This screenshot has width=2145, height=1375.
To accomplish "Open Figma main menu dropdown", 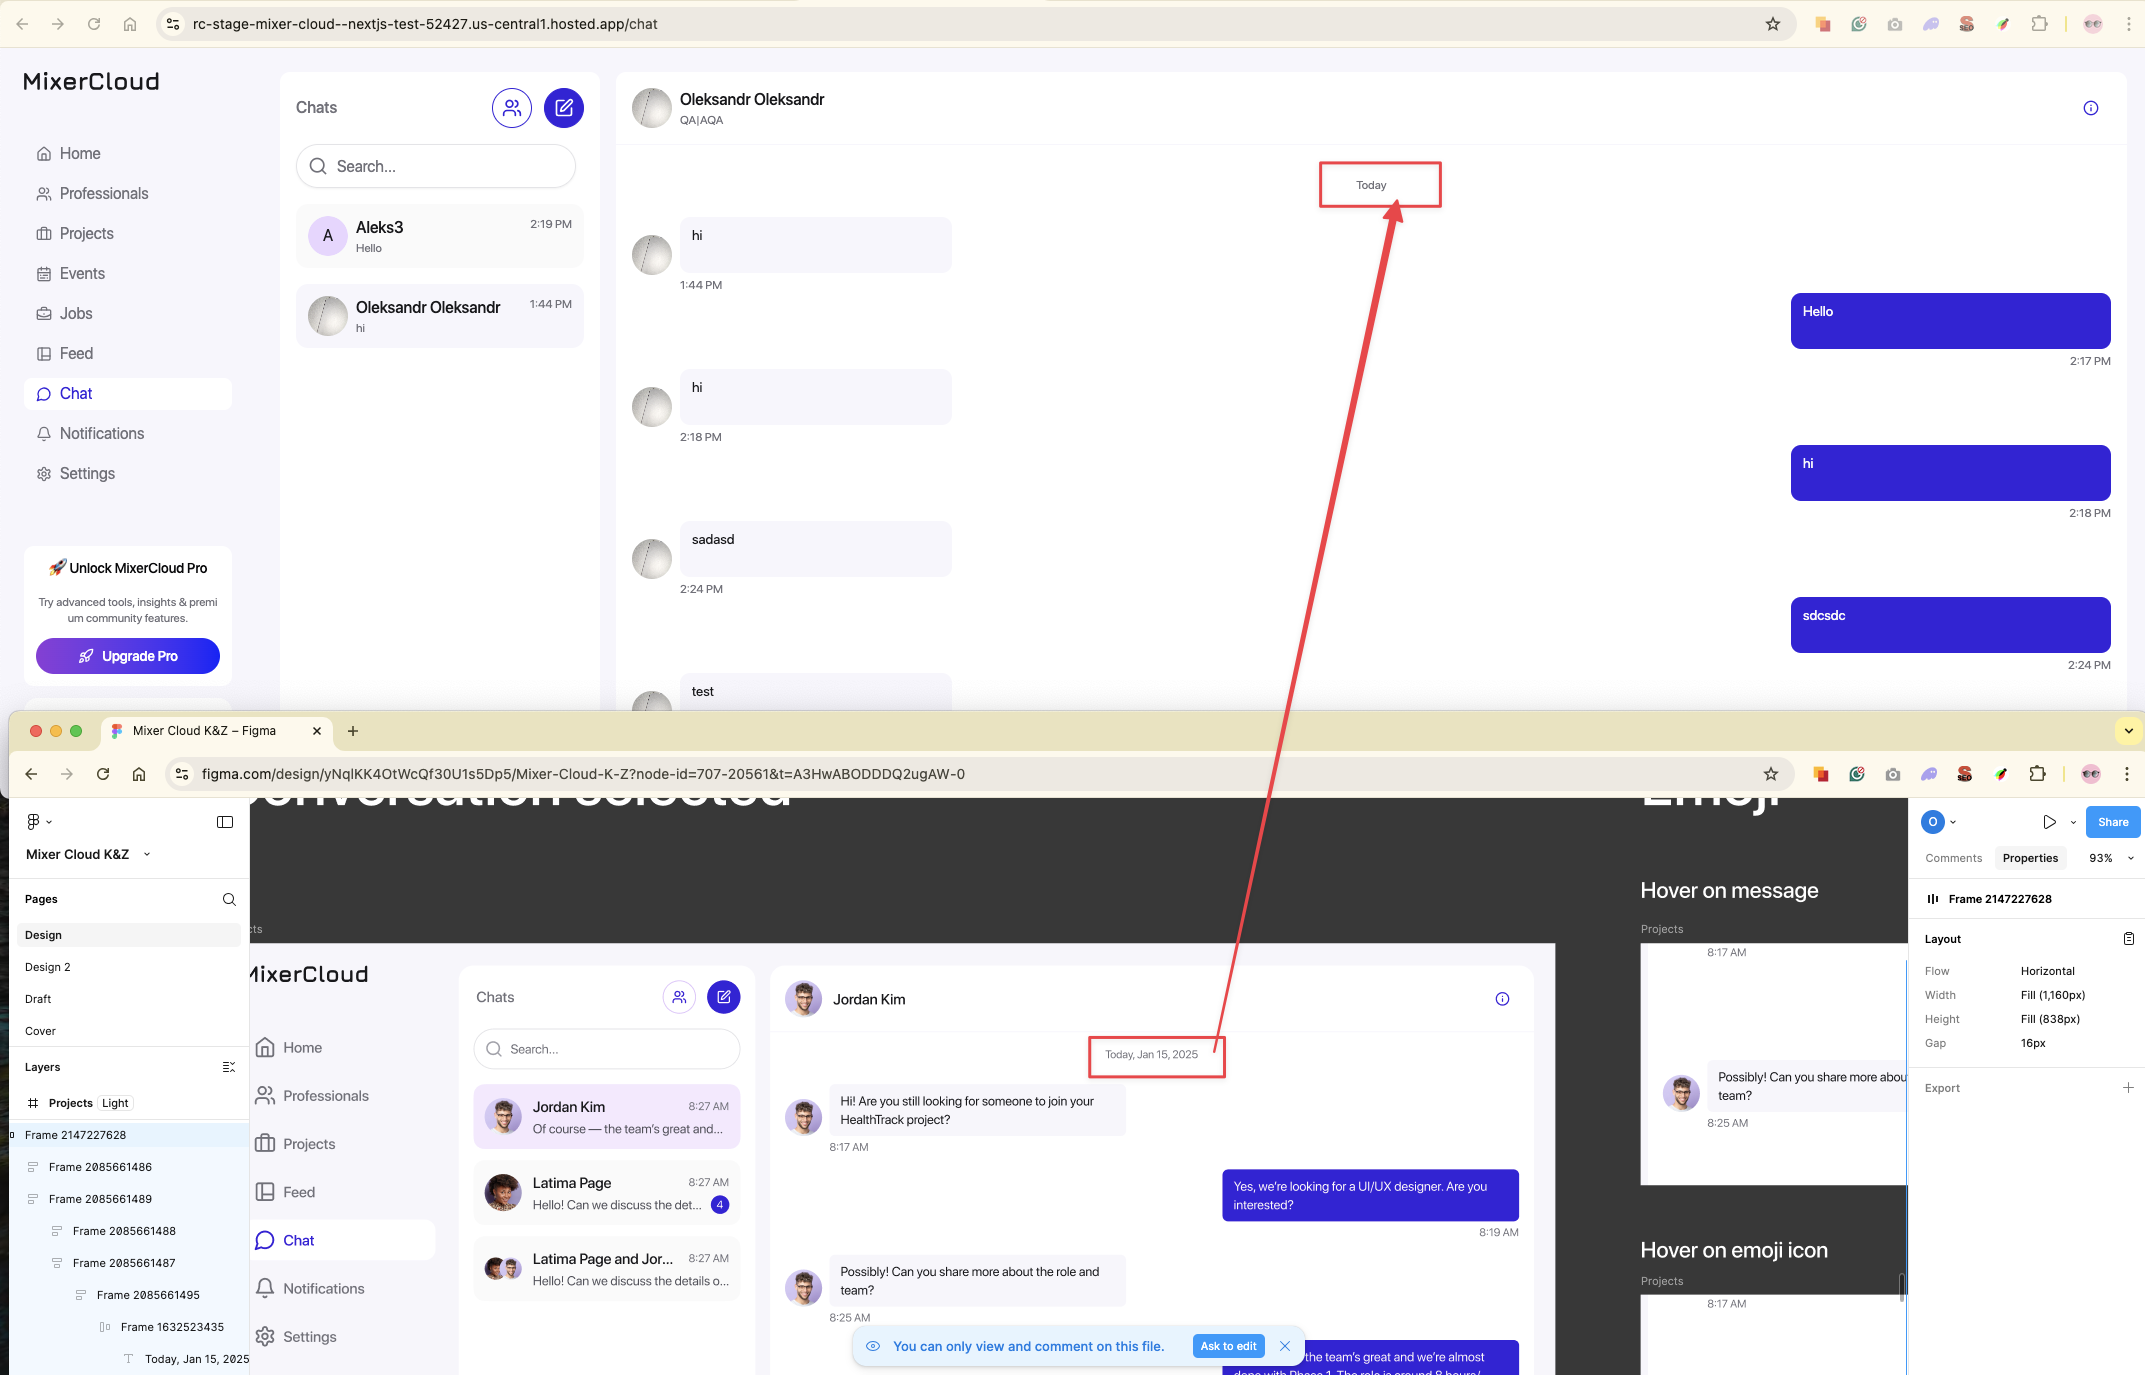I will click(38, 822).
